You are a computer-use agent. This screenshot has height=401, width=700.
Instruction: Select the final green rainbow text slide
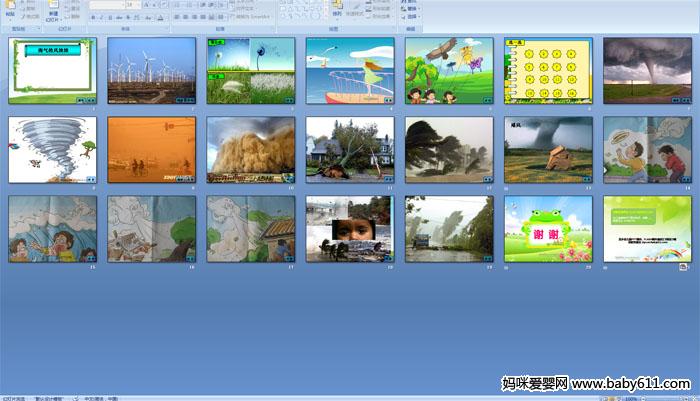pyautogui.click(x=647, y=229)
